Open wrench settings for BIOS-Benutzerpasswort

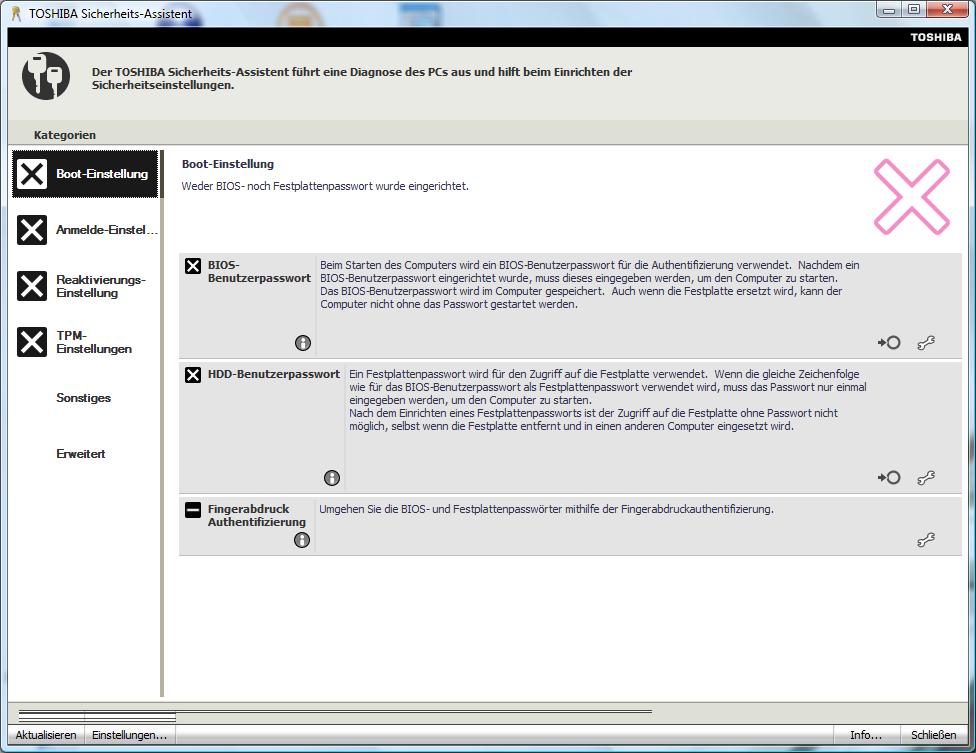tap(926, 343)
